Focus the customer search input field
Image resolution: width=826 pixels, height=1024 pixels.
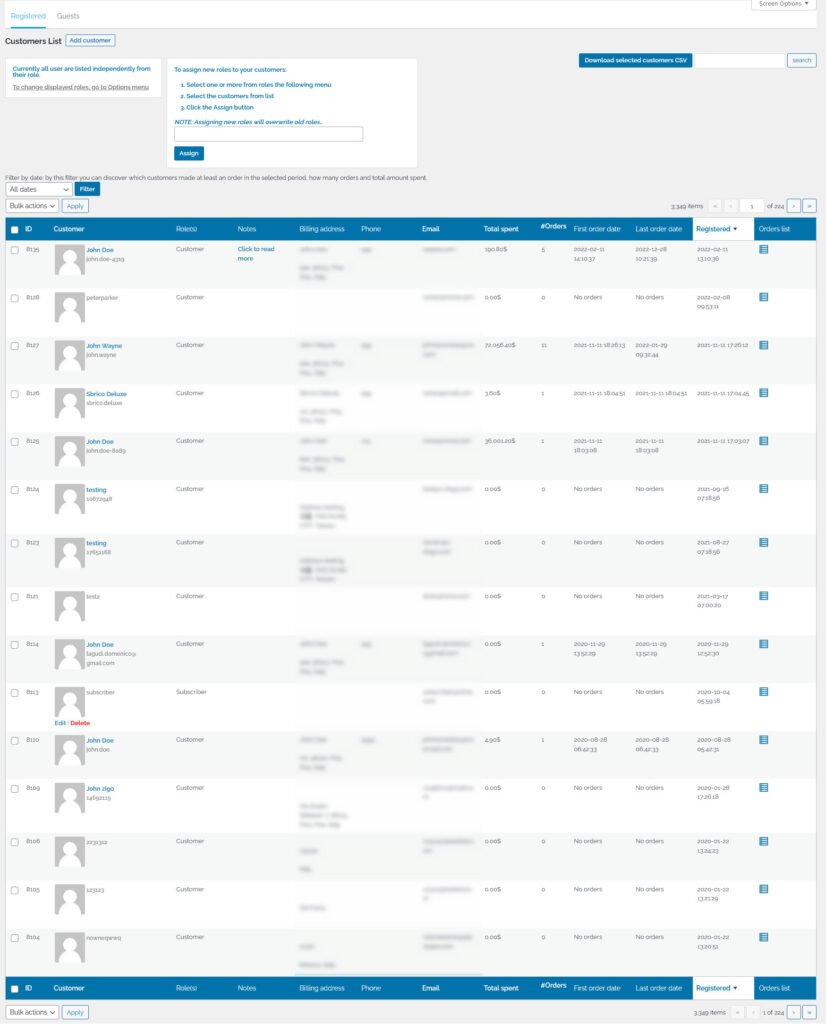739,61
